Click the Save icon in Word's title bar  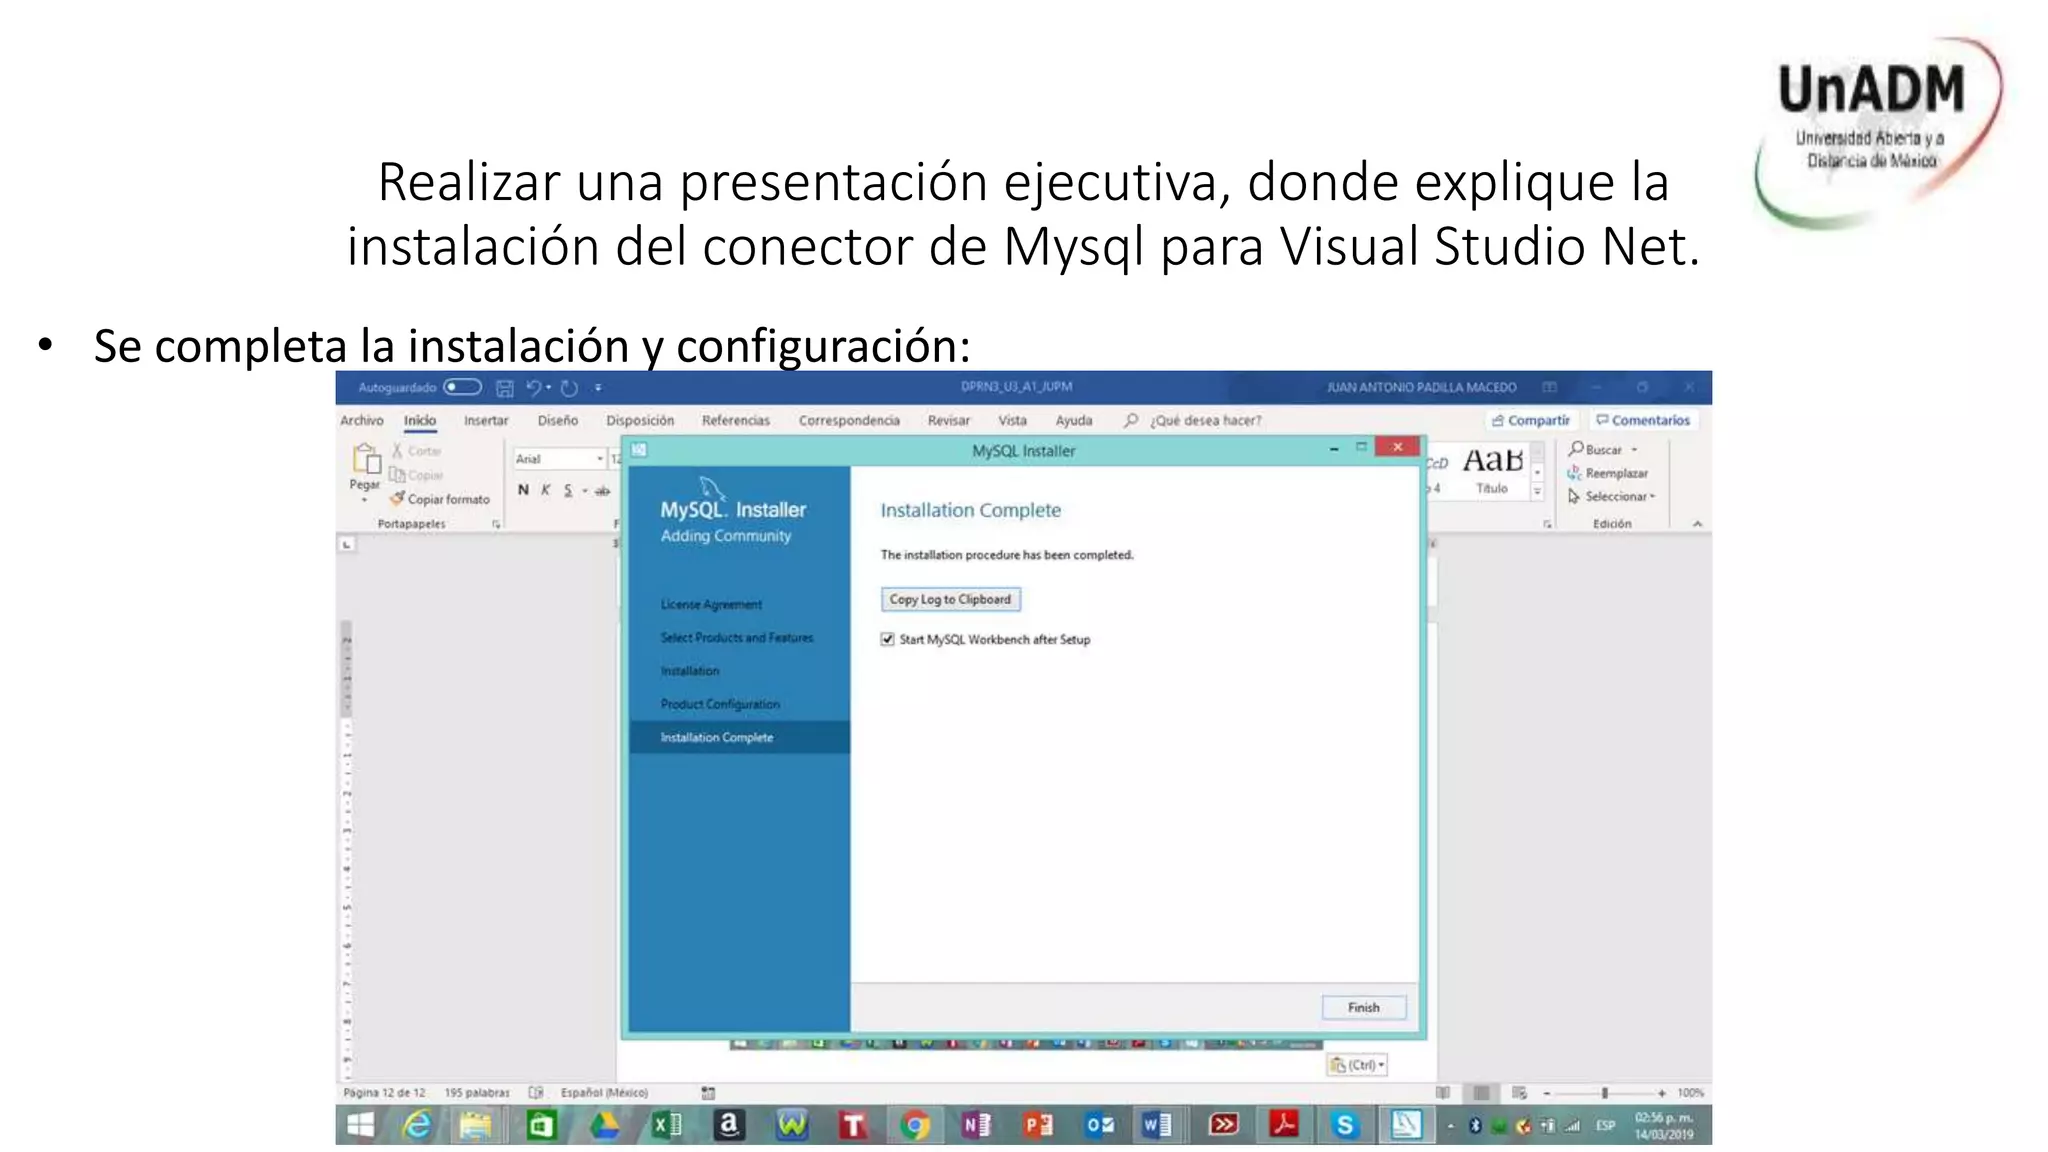pos(505,388)
